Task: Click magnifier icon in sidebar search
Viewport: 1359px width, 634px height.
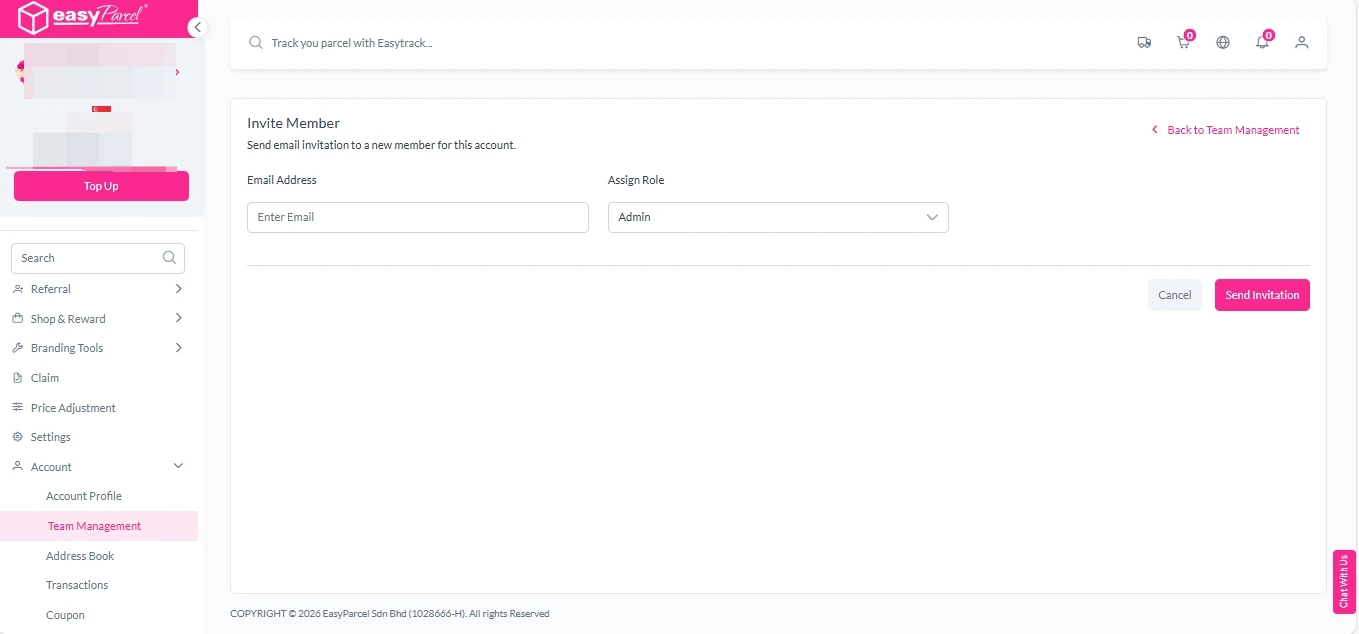Action: 170,258
